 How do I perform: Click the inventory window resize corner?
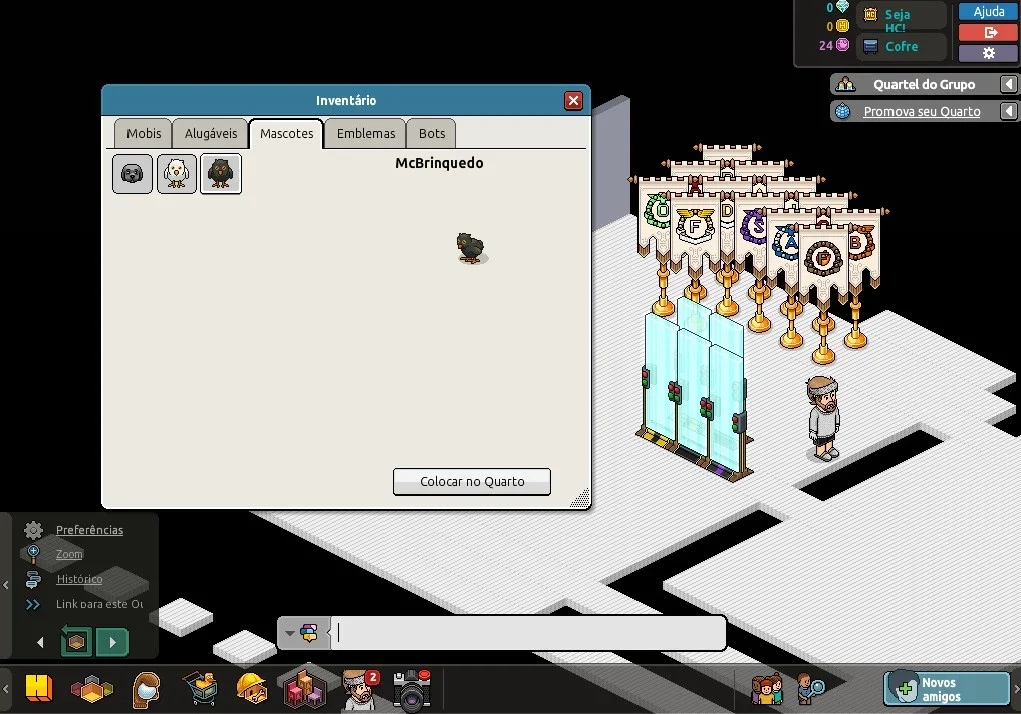coord(581,498)
